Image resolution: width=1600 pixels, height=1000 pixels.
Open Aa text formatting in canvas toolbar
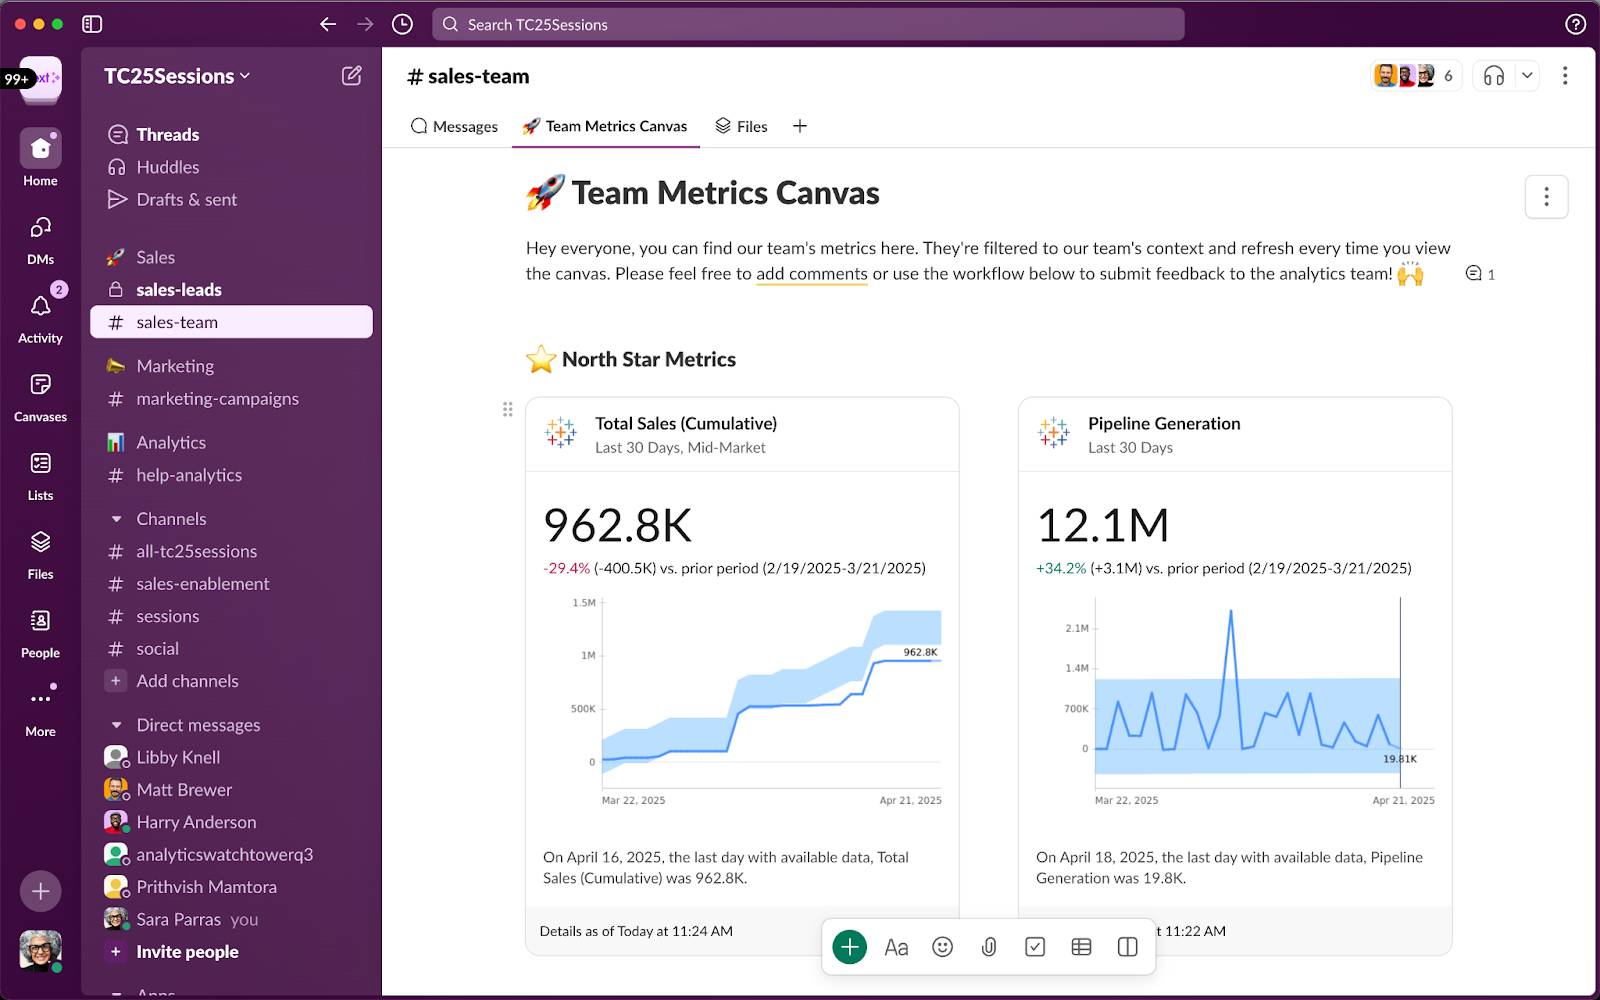[x=896, y=947]
